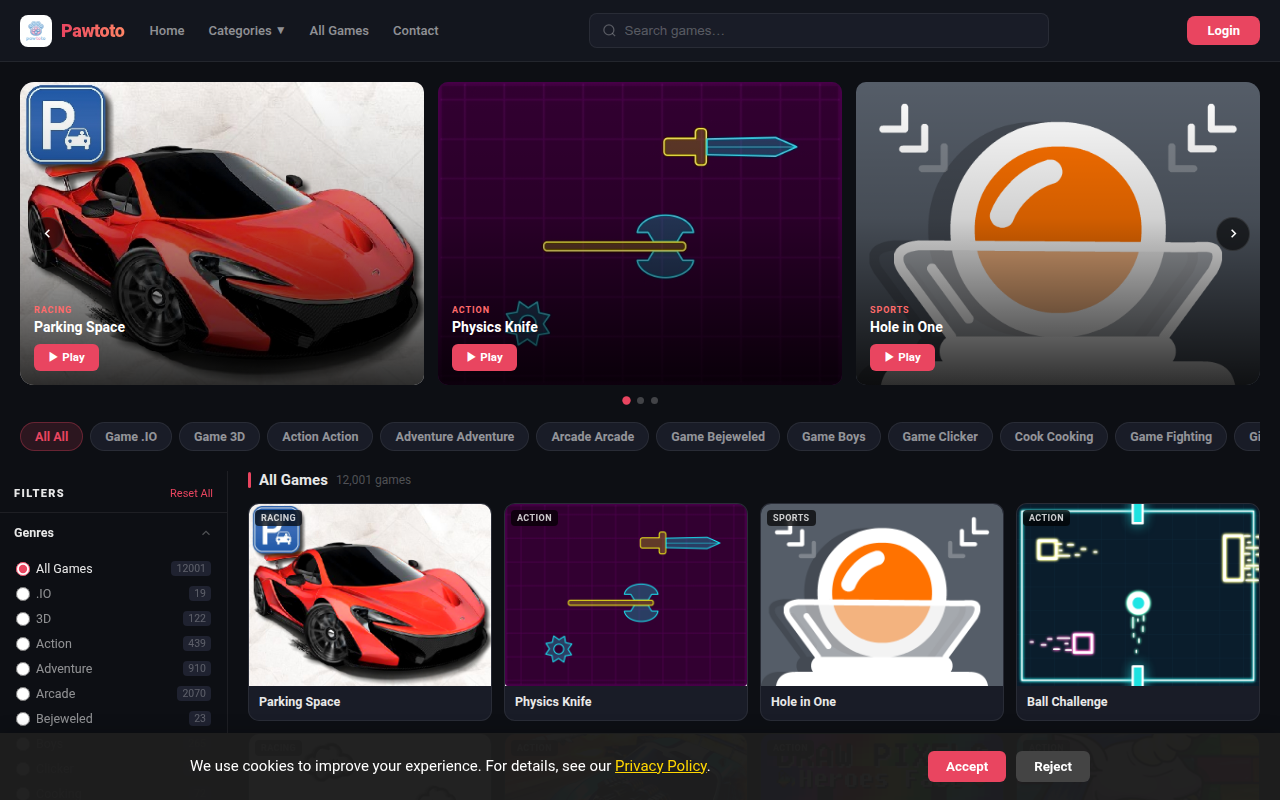This screenshot has width=1280, height=800.
Task: Filter by the Game .IO pill
Action: tap(131, 437)
